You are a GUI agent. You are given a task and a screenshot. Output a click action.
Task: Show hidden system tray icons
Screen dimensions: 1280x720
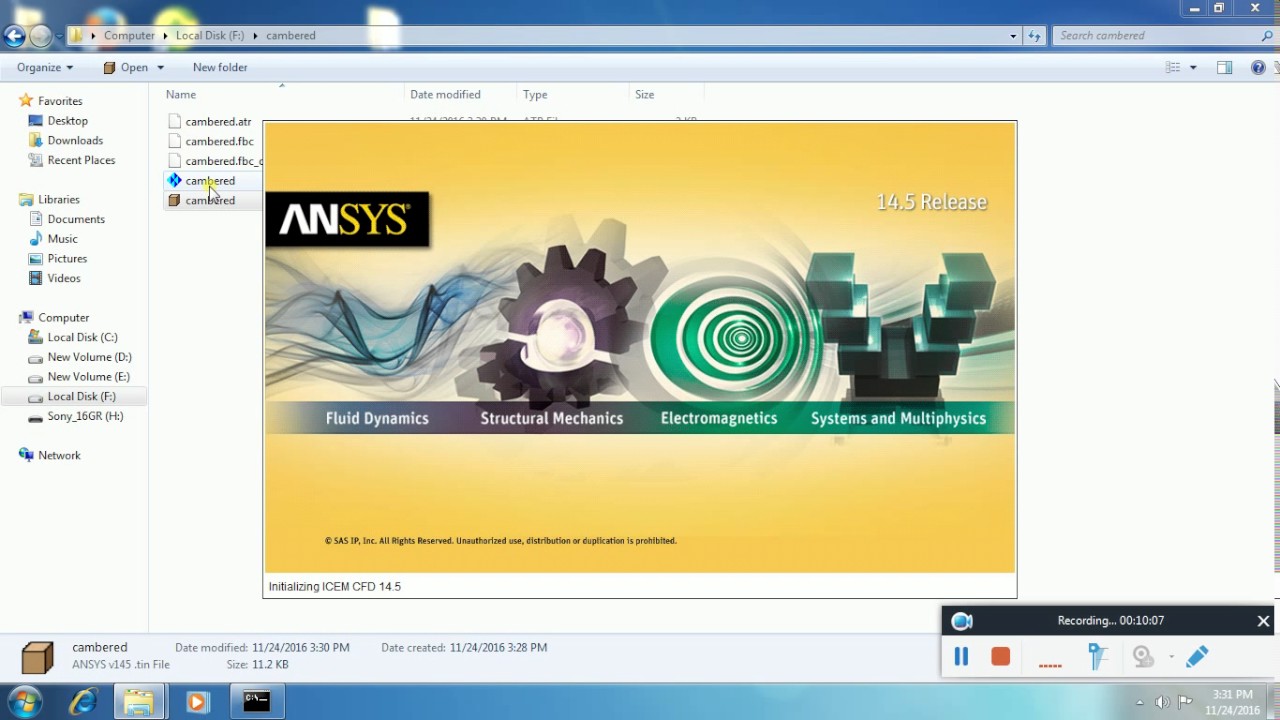[1140, 702]
